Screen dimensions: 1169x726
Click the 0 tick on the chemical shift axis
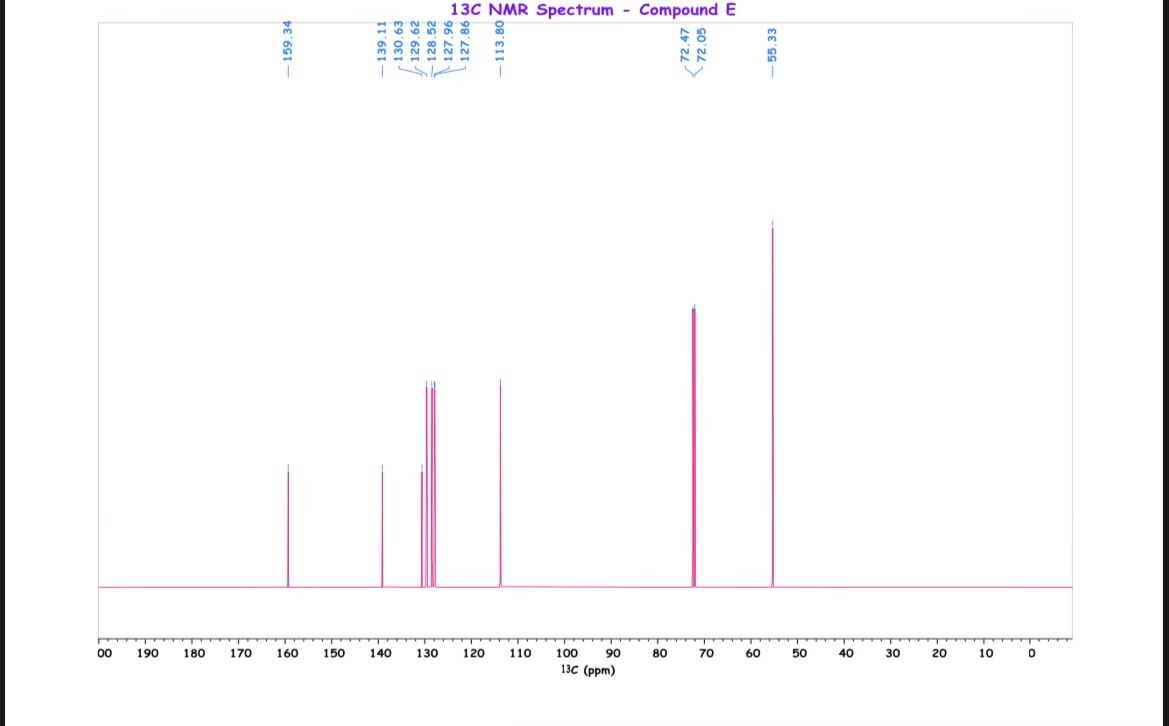(1032, 653)
